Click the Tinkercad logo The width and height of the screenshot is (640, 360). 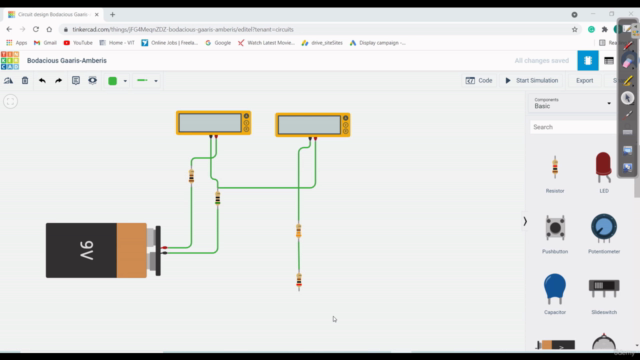[10, 60]
